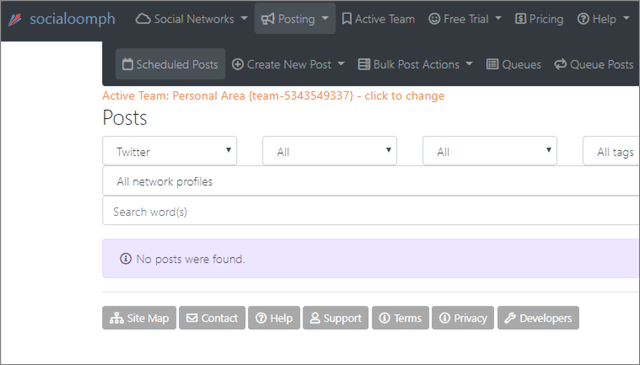This screenshot has height=365, width=640.
Task: Click the Developers footer button
Action: (x=538, y=318)
